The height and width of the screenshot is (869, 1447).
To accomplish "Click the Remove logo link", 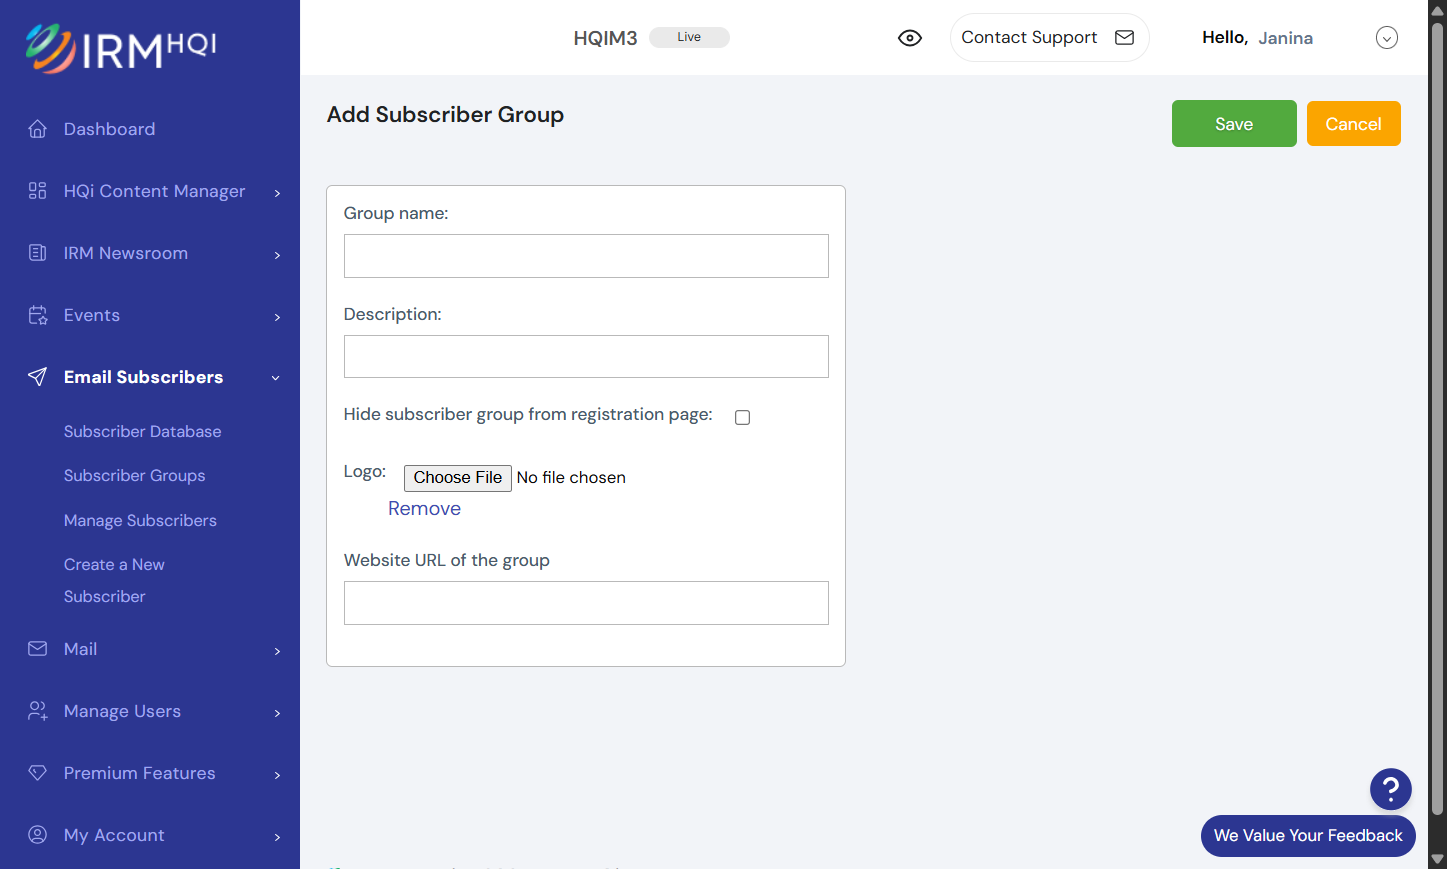I will (x=424, y=509).
